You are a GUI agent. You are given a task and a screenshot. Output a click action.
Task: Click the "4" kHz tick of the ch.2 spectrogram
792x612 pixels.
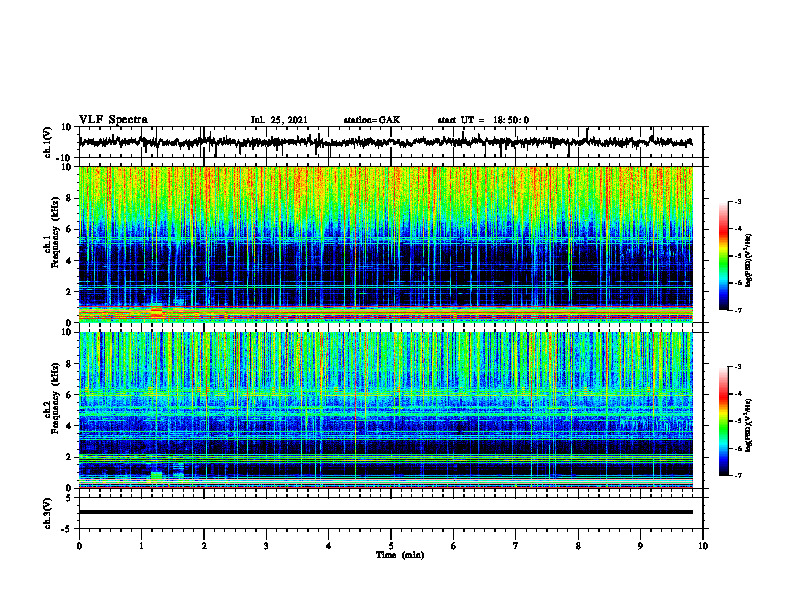tap(69, 426)
